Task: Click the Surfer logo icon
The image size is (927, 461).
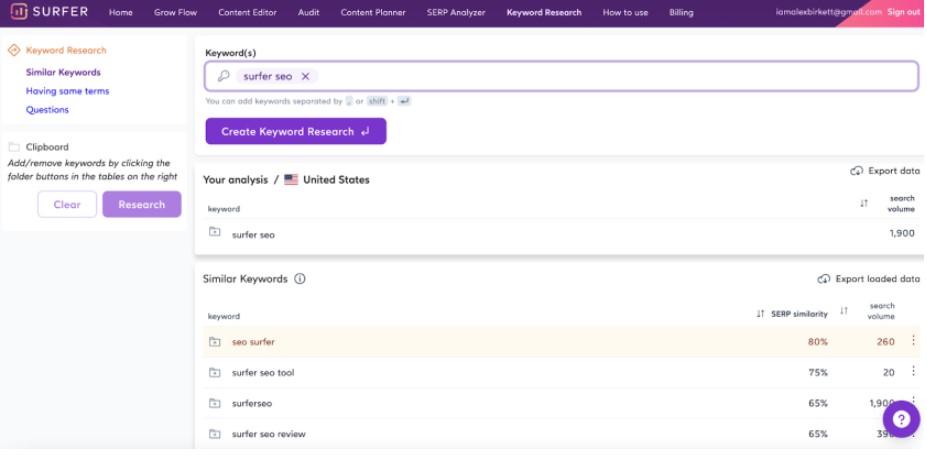Action: coord(18,11)
